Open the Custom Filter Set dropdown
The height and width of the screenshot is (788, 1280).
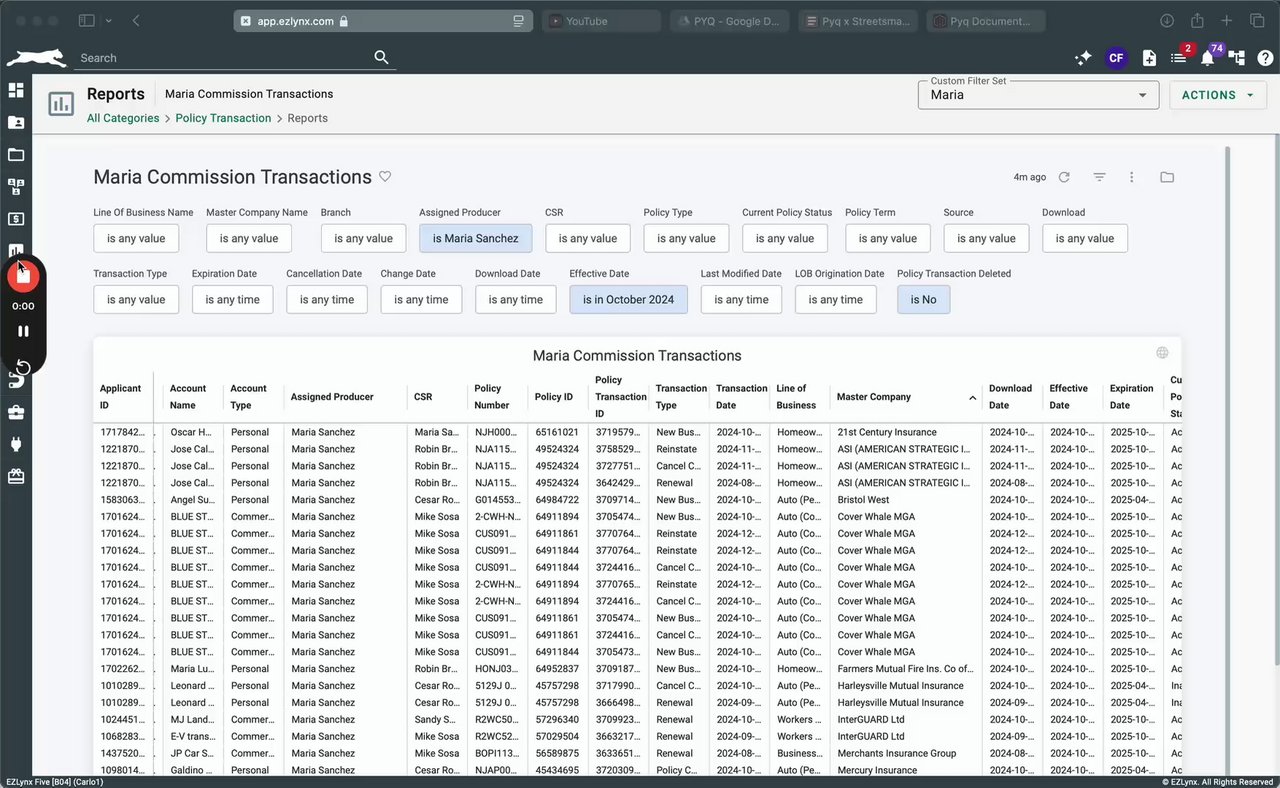1038,95
